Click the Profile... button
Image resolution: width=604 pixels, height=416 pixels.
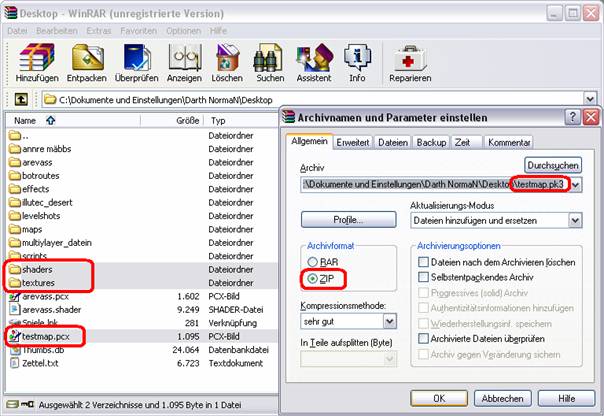349,220
